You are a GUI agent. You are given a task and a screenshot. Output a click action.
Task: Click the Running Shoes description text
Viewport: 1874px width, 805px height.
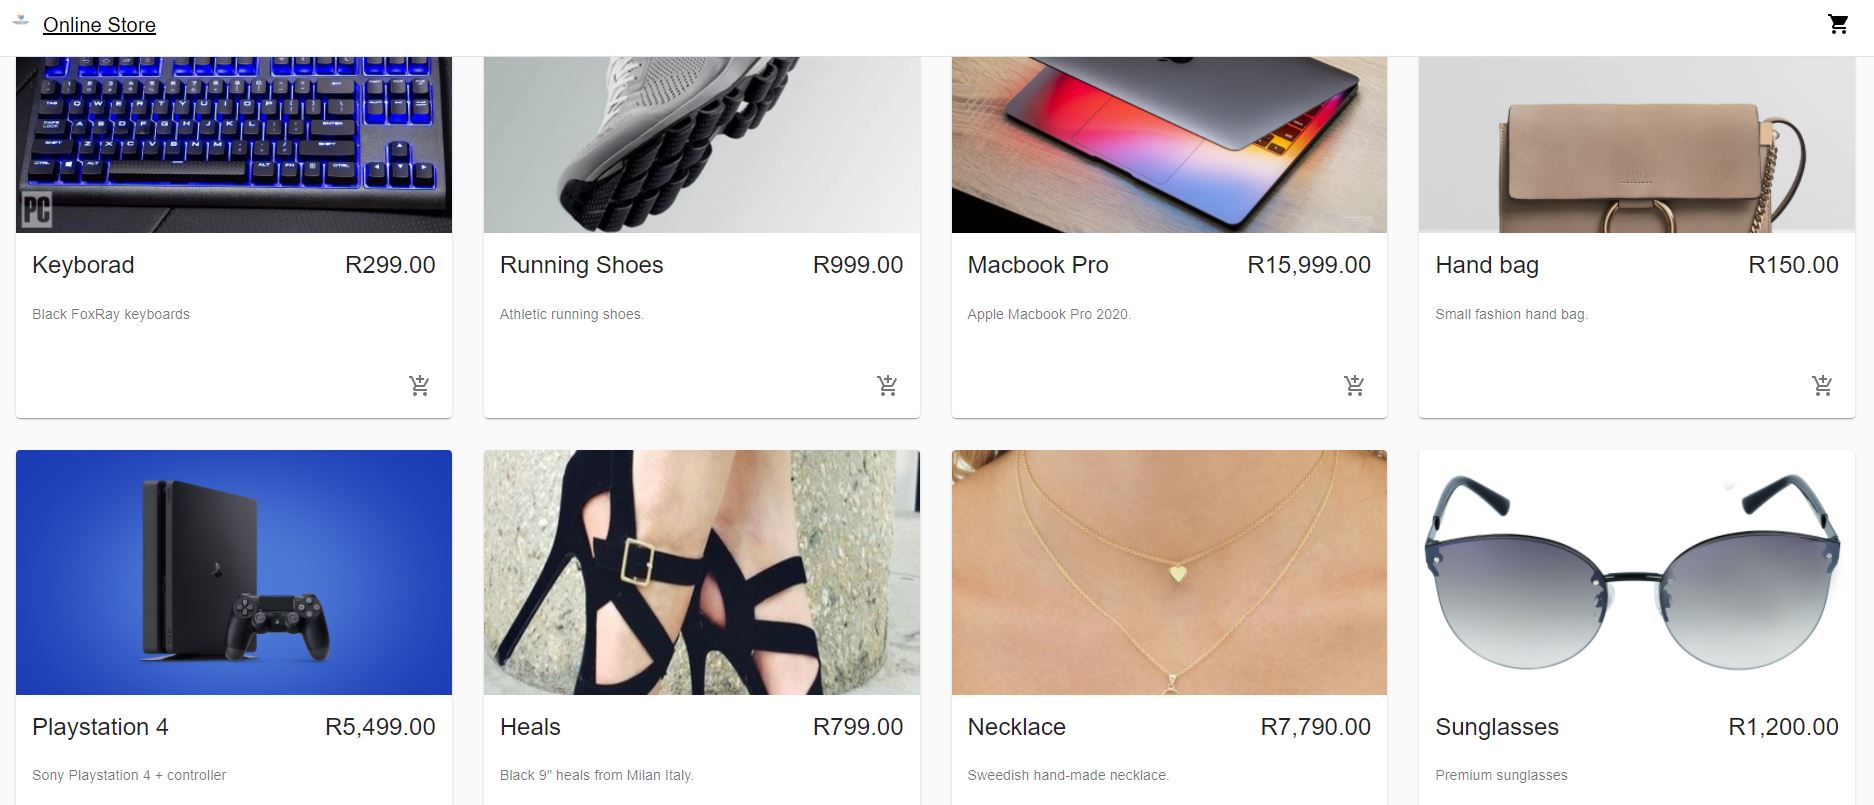[572, 313]
